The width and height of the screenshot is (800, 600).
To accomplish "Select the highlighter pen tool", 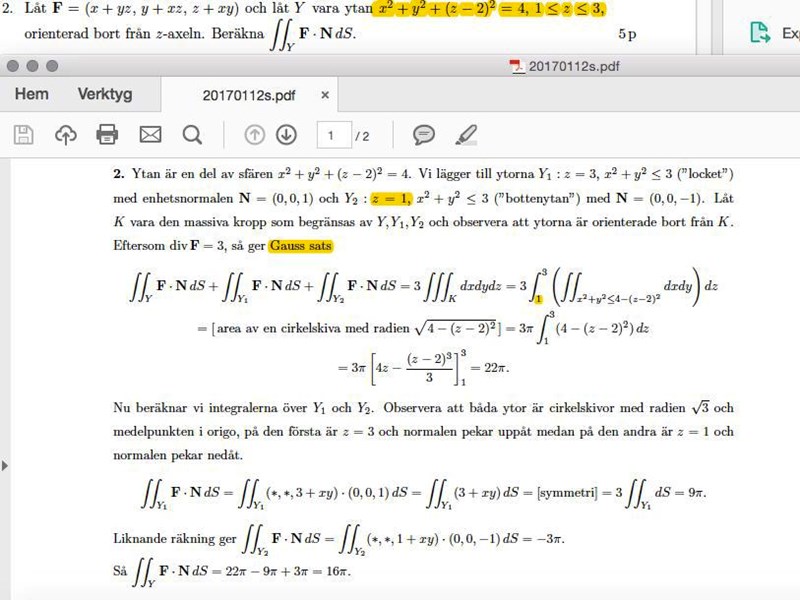I will pyautogui.click(x=466, y=135).
